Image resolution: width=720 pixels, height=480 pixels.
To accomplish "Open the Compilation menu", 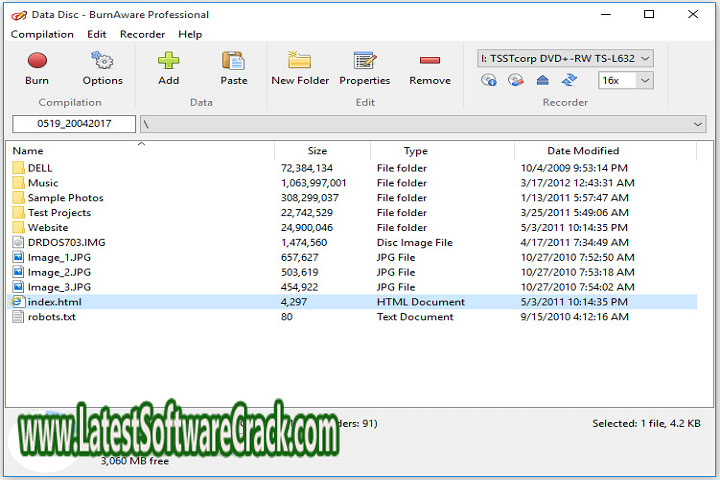I will click(42, 34).
